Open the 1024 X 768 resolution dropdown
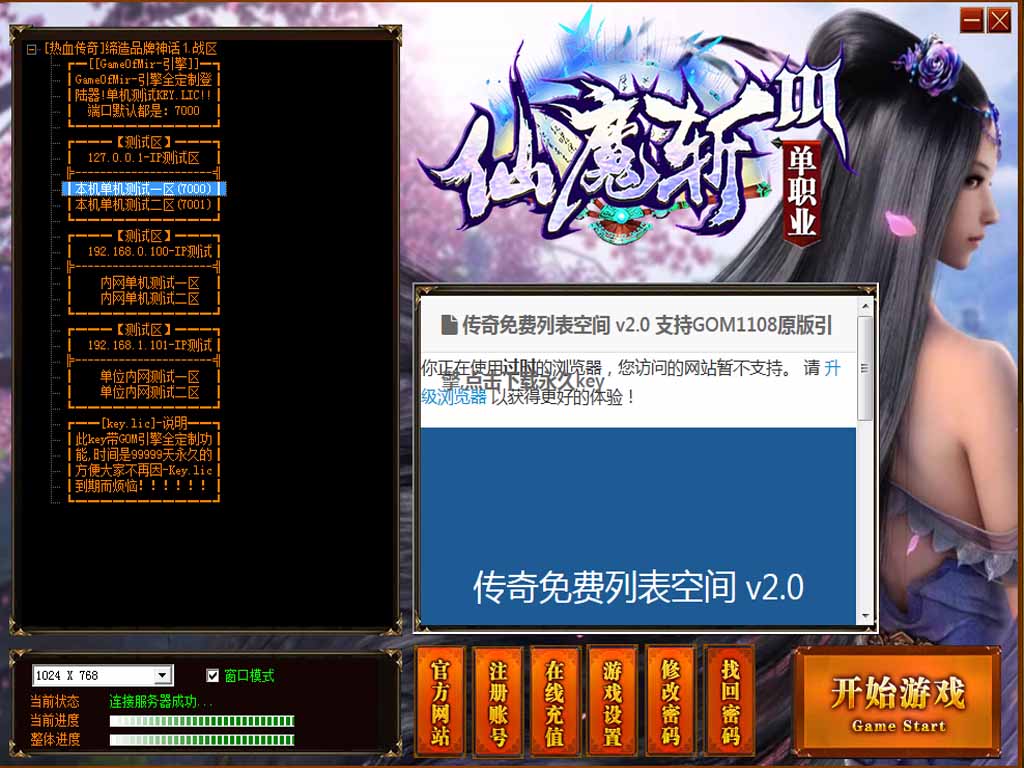This screenshot has height=768, width=1024. (163, 675)
